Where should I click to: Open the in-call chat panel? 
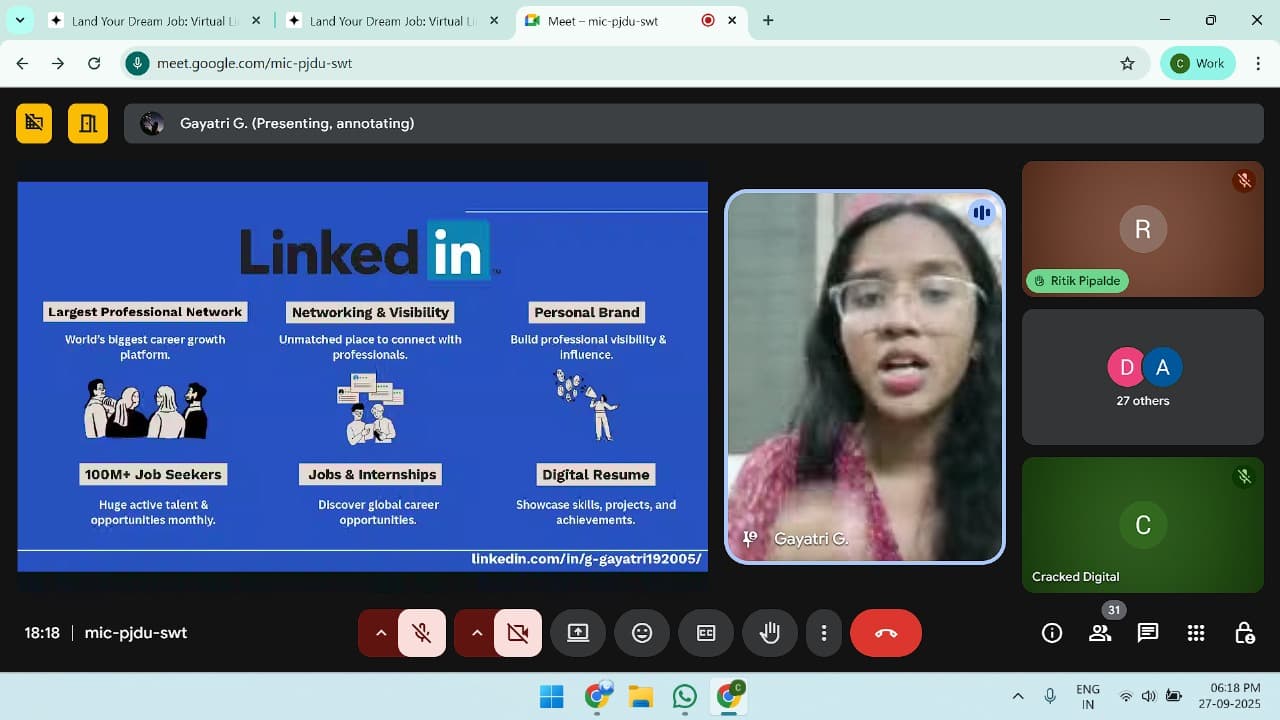coord(1147,632)
